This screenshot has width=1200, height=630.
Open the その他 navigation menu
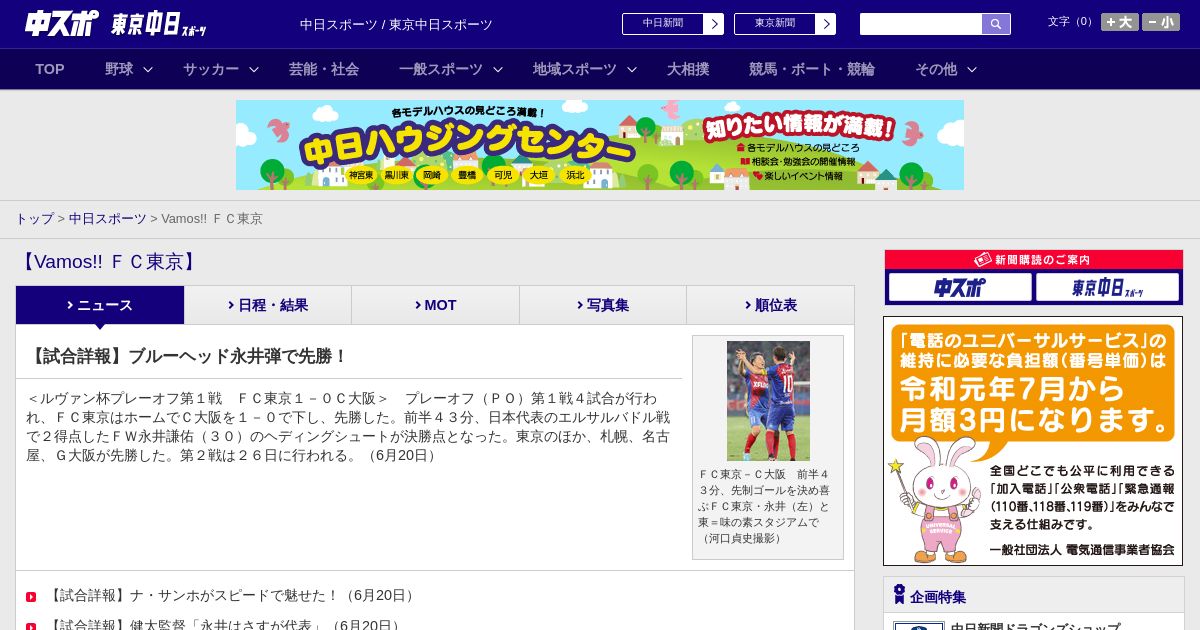pos(936,69)
